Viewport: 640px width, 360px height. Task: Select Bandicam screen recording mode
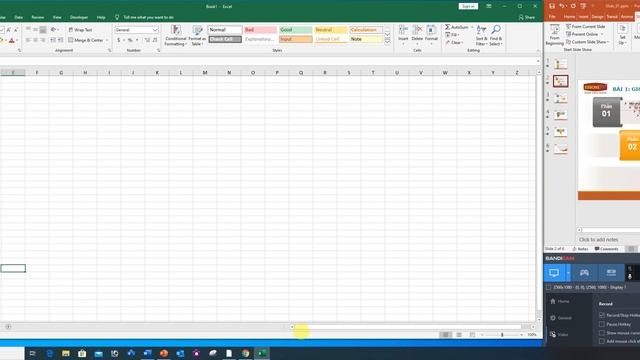tap(554, 273)
